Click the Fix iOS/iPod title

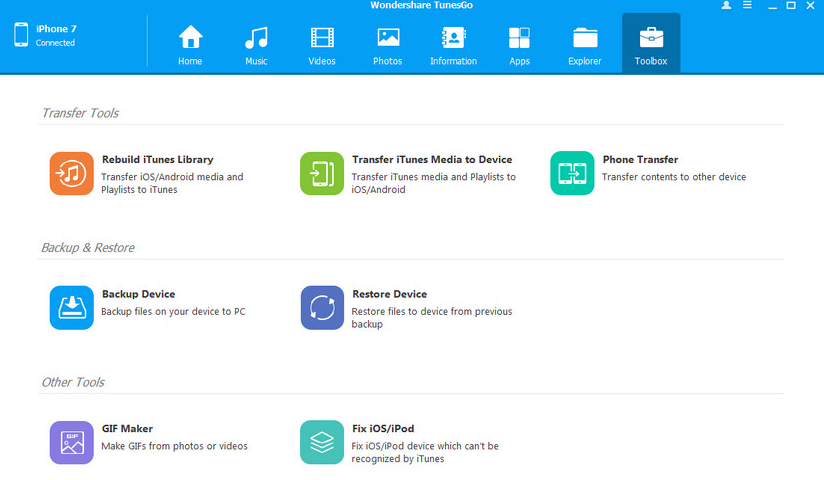383,428
